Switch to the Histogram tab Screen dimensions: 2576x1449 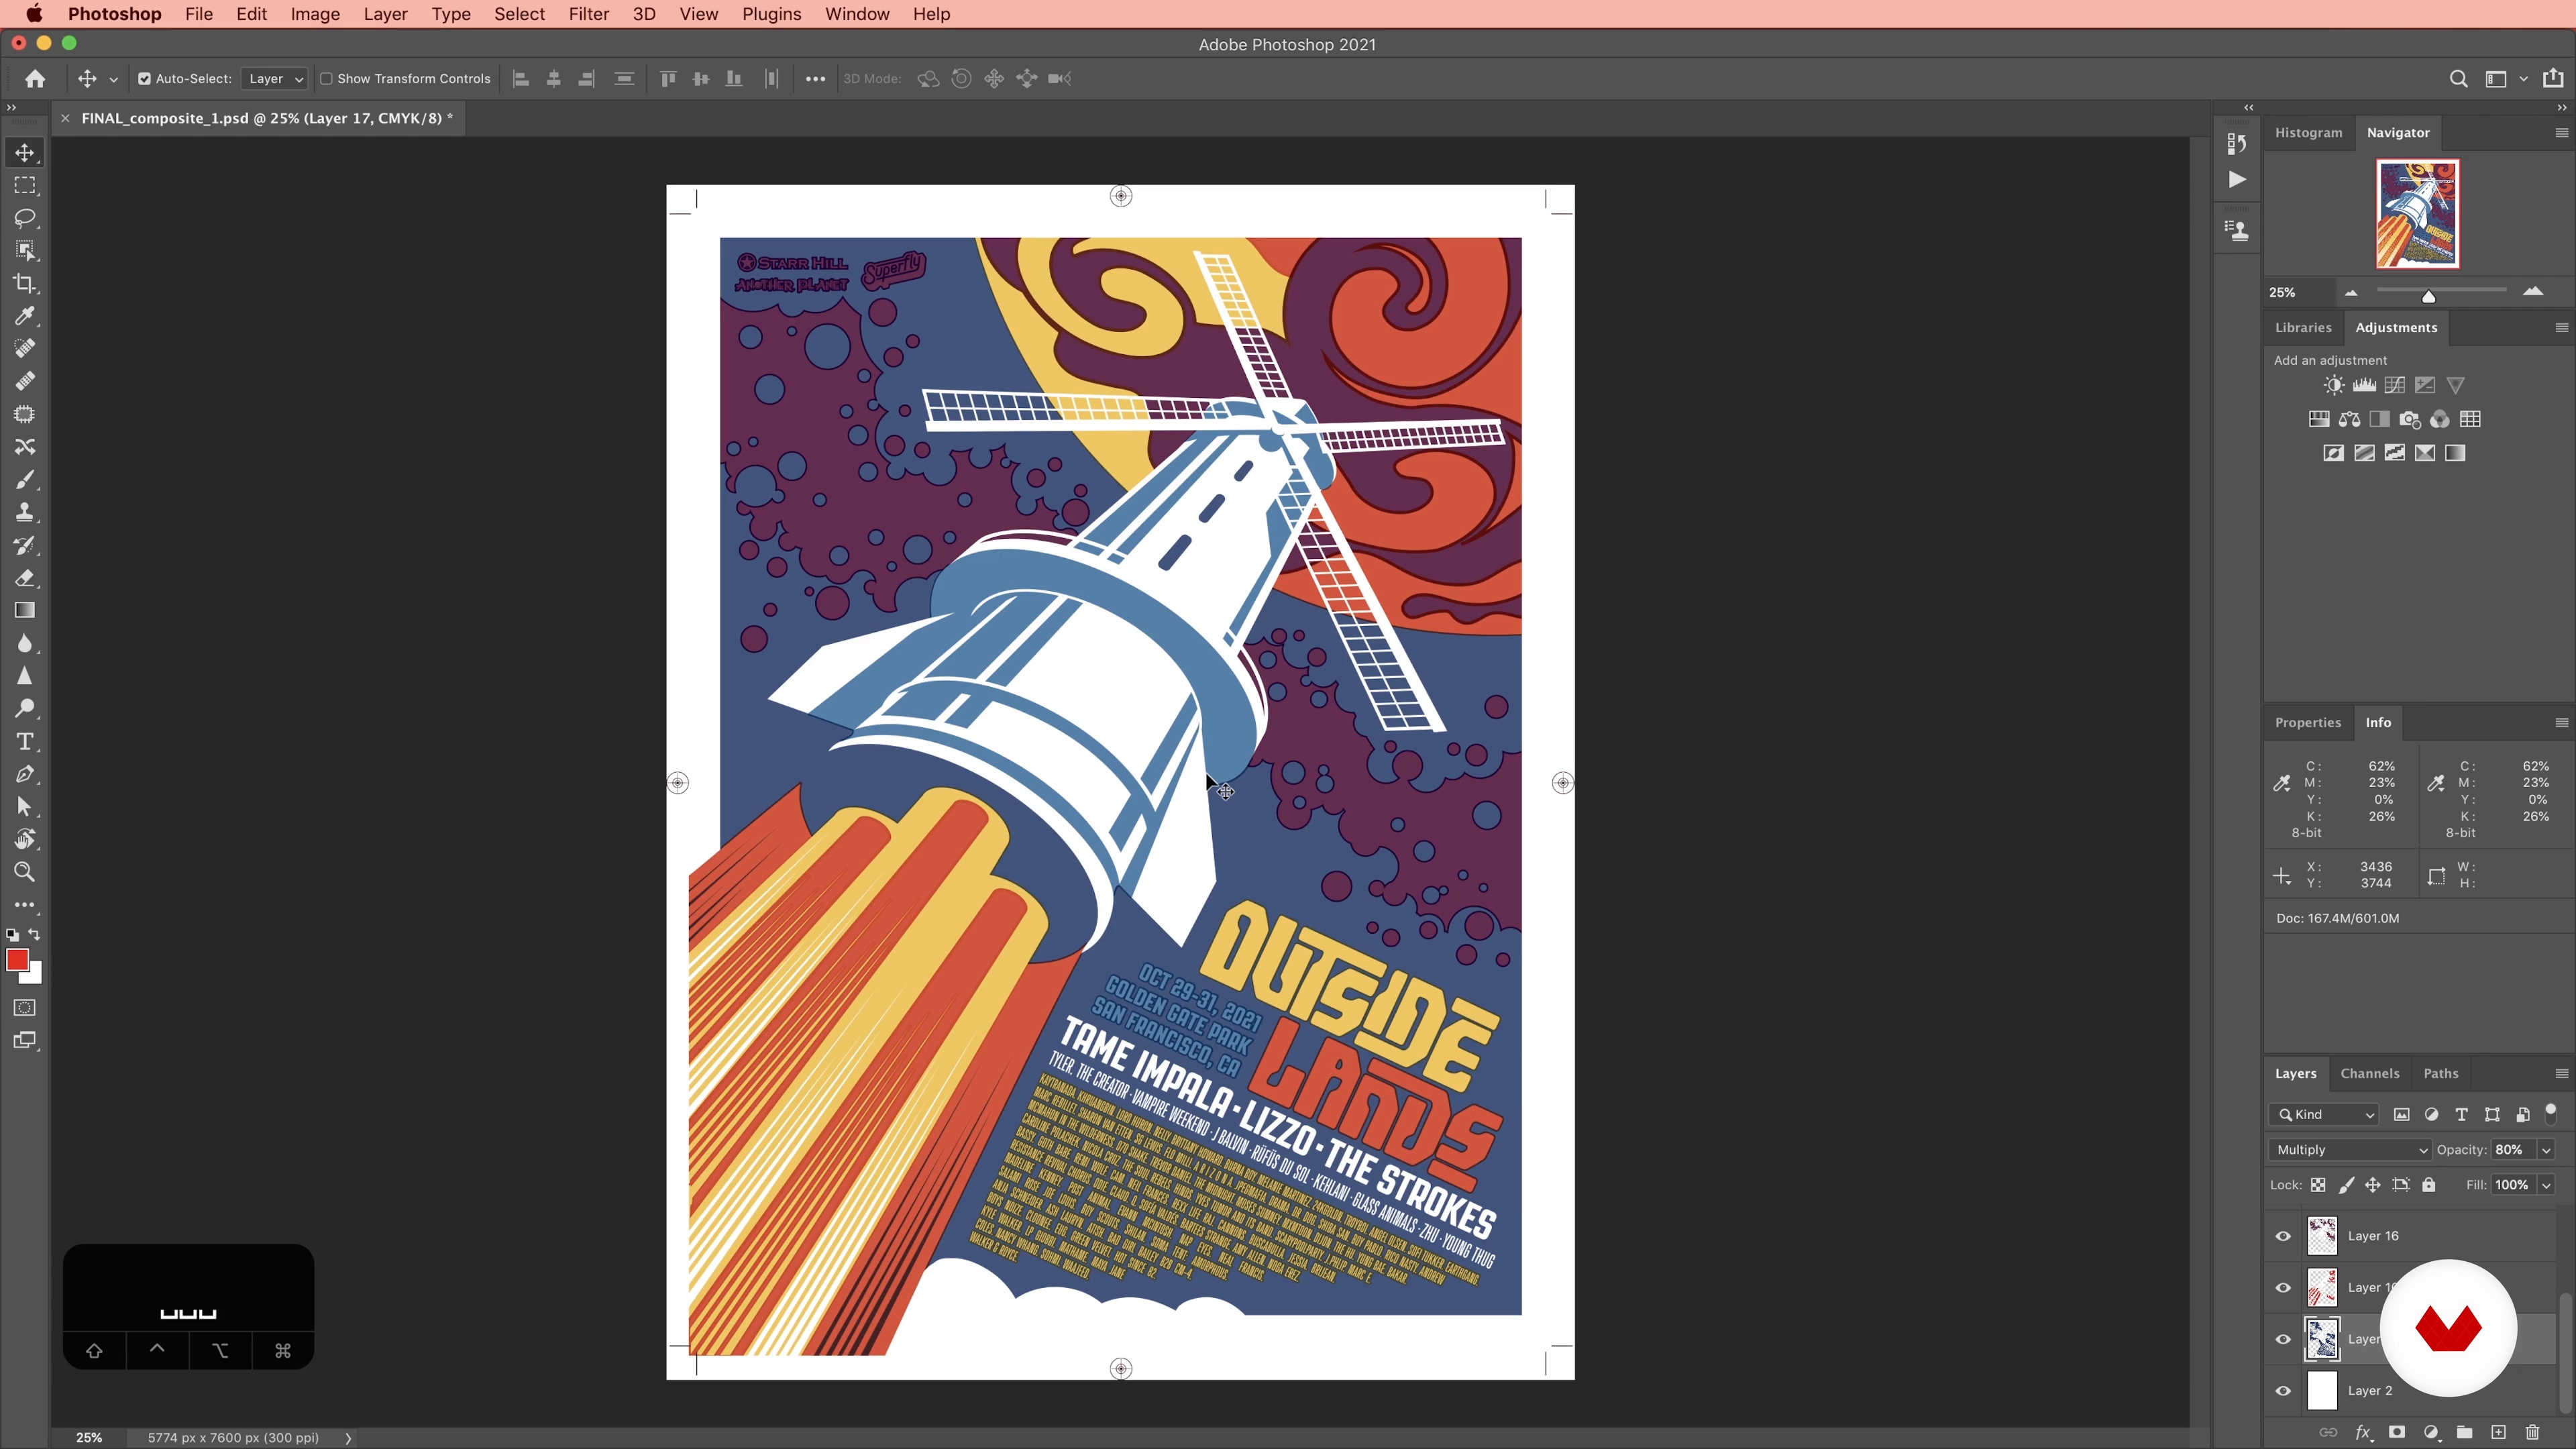click(2308, 132)
